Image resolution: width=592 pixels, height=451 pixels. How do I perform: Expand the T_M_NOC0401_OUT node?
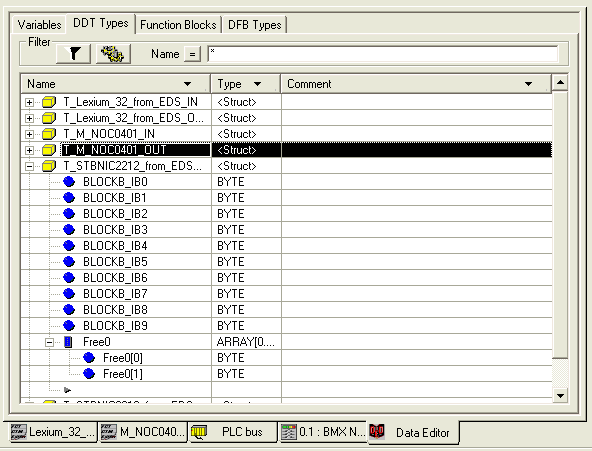click(x=29, y=150)
